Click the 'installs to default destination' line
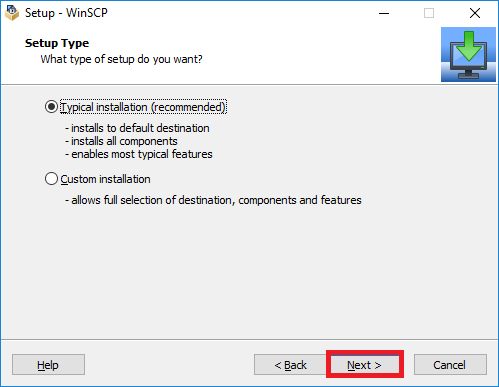This screenshot has width=499, height=387. 137,128
